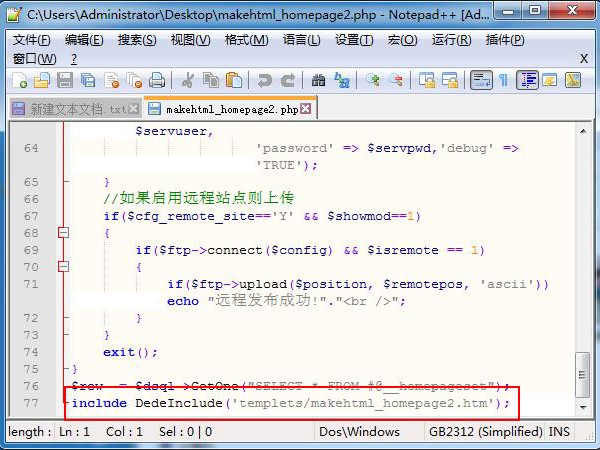Toggle word wrap toolbar button

pos(481,80)
